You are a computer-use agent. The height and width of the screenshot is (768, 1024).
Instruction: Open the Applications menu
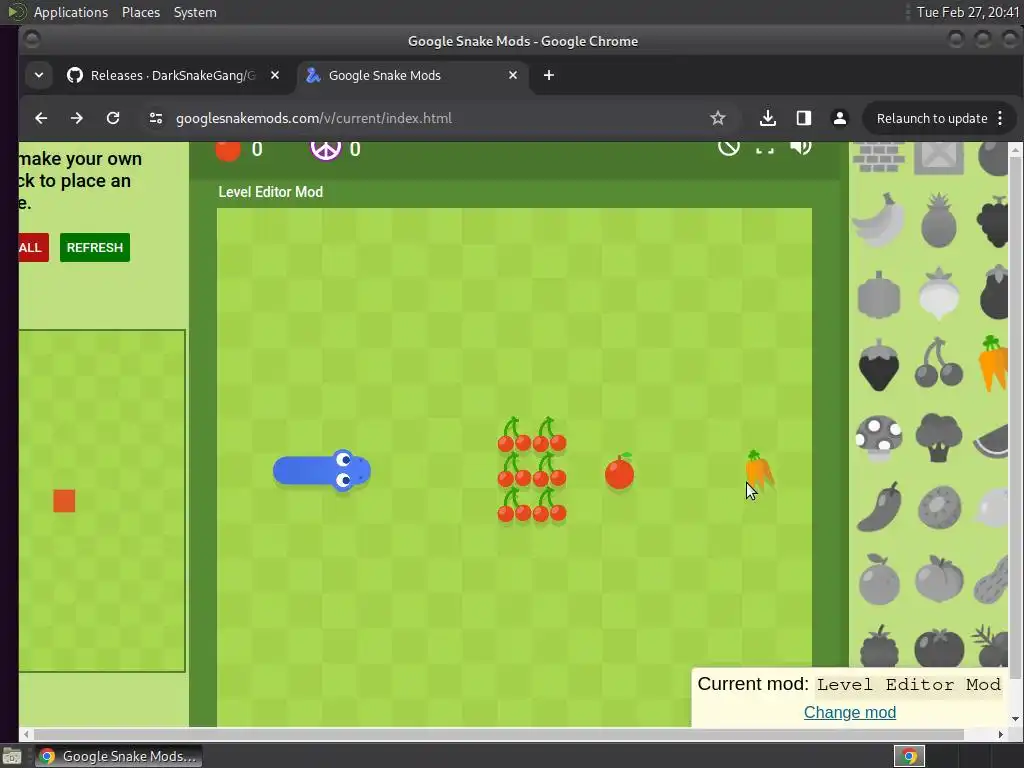71,12
